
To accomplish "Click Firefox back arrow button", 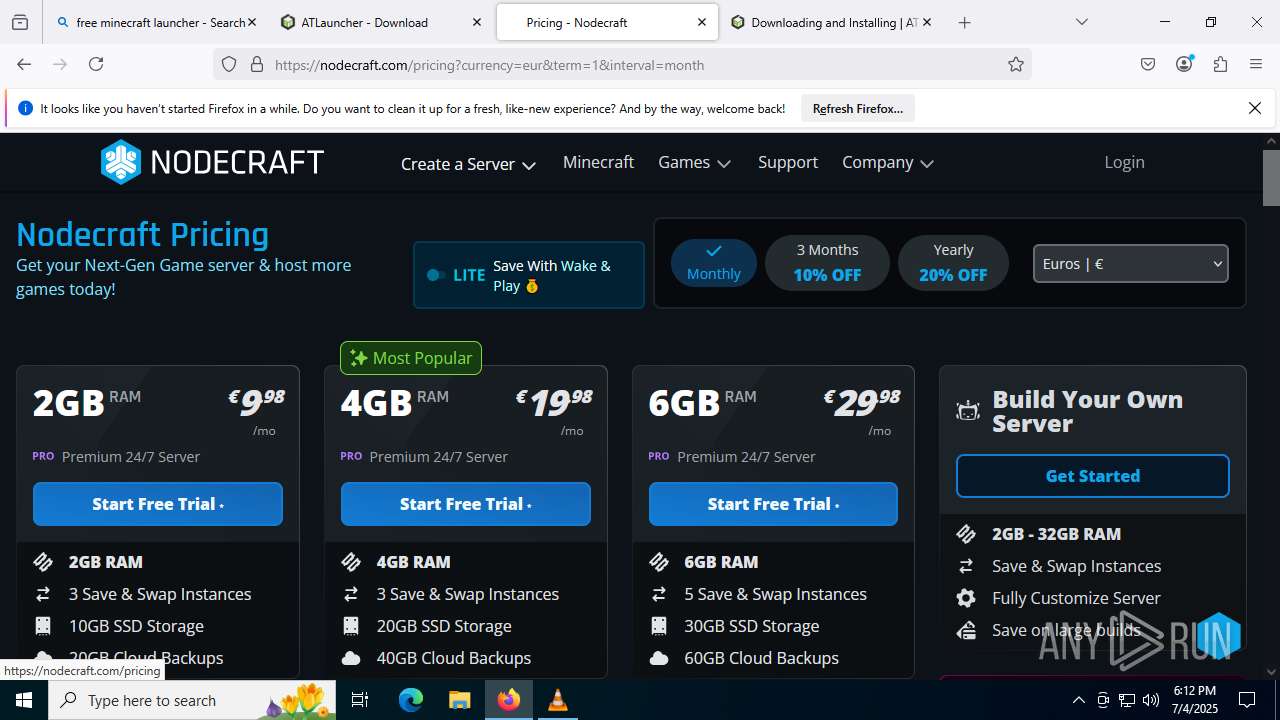I will [24, 64].
